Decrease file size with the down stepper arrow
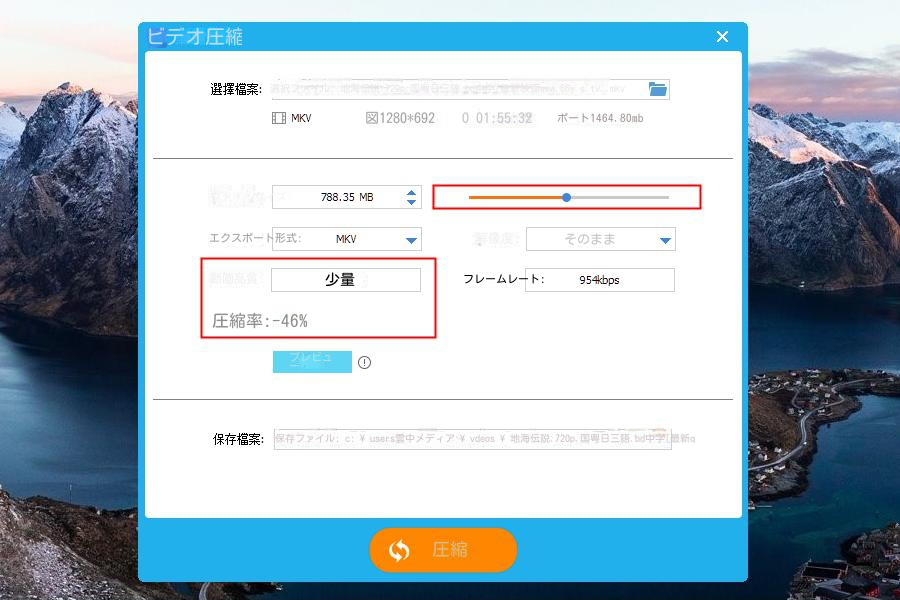 point(411,203)
